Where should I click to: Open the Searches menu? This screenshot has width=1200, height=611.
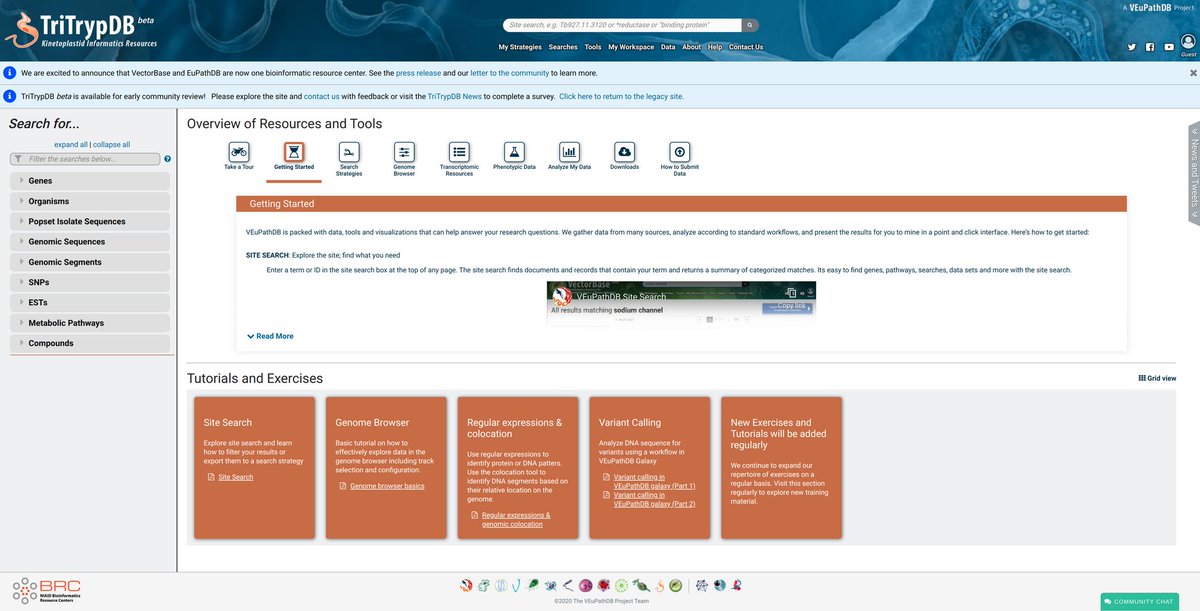(x=563, y=47)
